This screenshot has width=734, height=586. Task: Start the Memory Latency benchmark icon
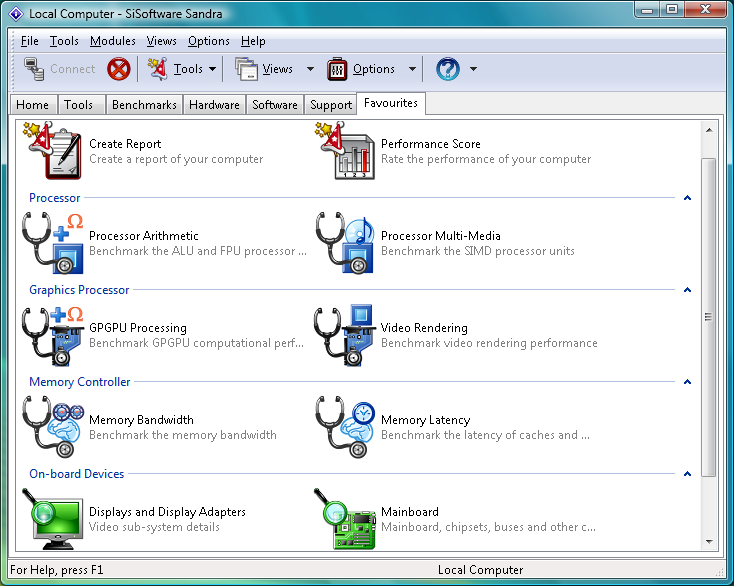click(345, 427)
